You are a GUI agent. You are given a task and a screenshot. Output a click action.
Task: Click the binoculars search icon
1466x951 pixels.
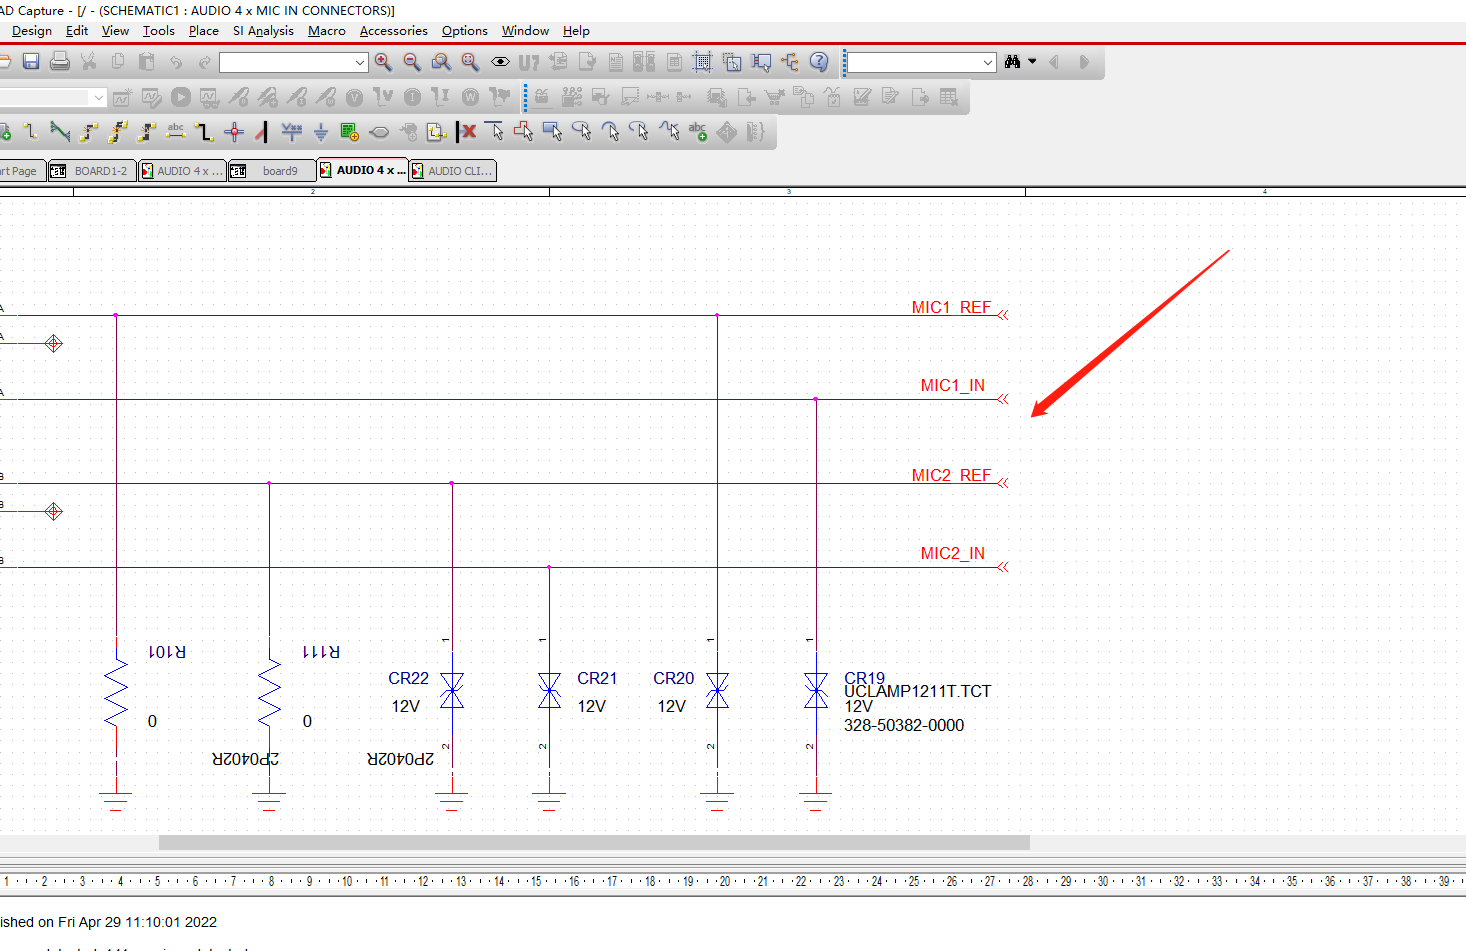point(1013,62)
